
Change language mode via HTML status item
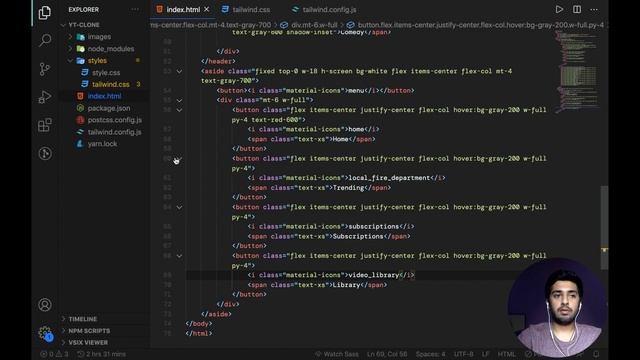click(507, 354)
